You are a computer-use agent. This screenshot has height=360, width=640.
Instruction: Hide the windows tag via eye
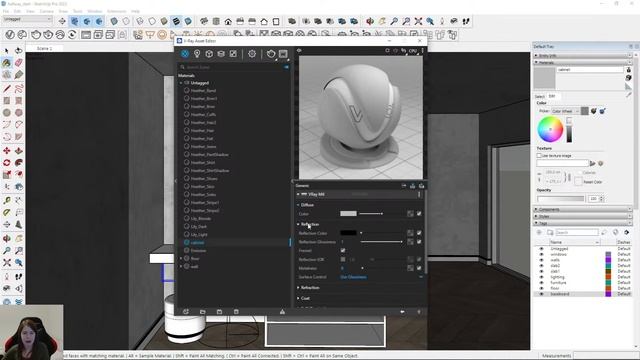542,254
